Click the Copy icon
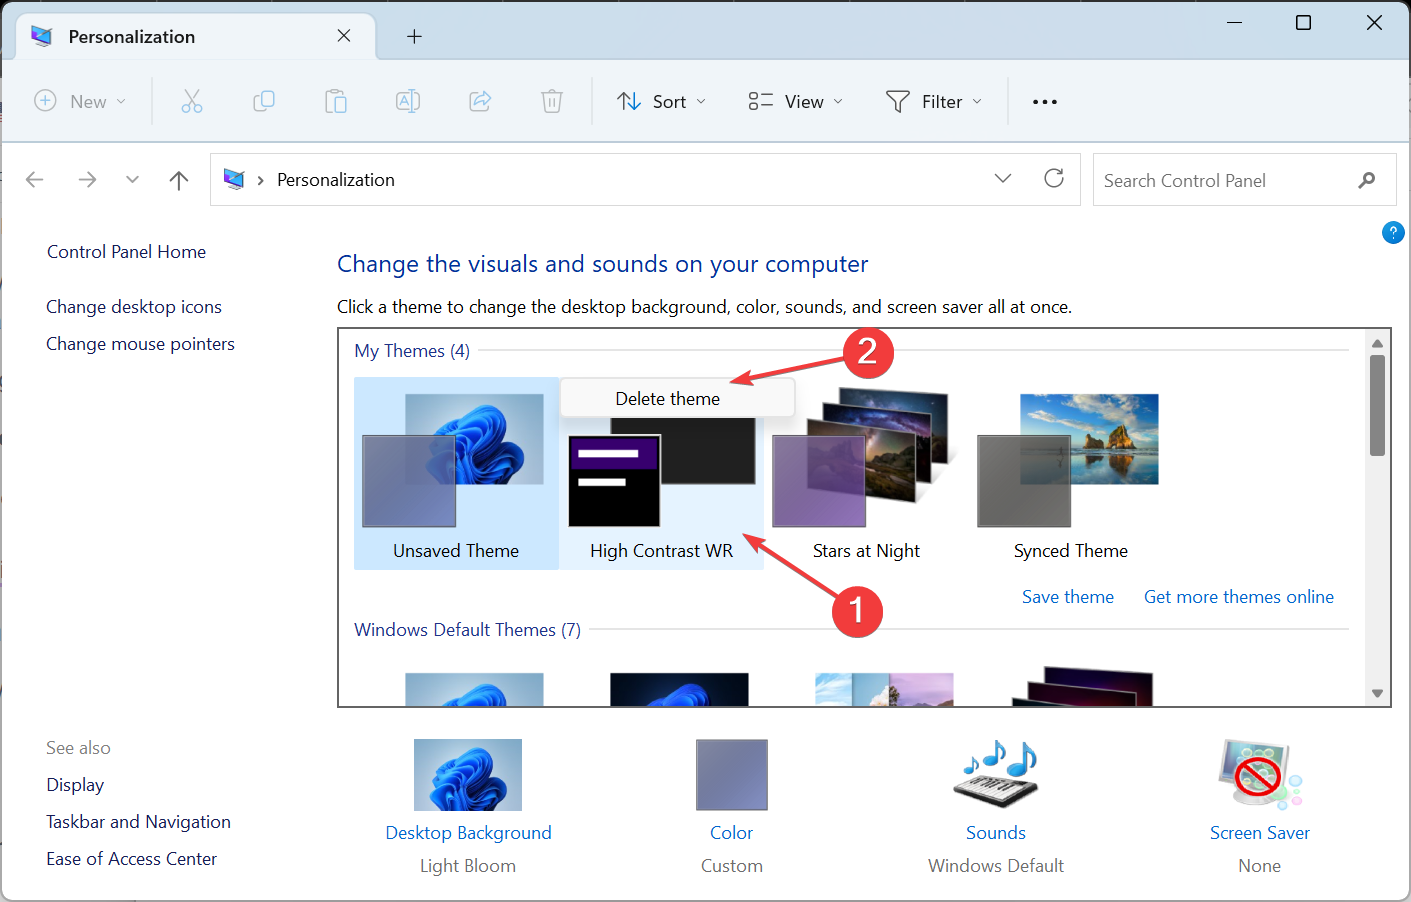Image resolution: width=1411 pixels, height=902 pixels. click(264, 101)
